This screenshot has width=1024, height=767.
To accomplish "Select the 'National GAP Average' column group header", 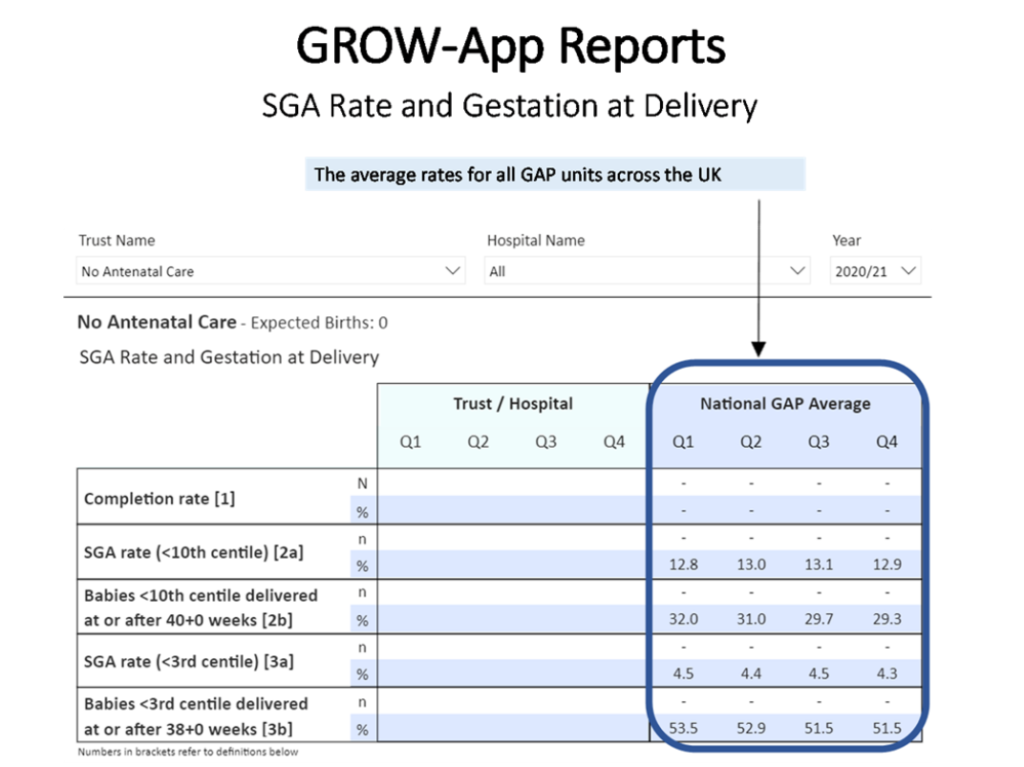I will pyautogui.click(x=785, y=404).
